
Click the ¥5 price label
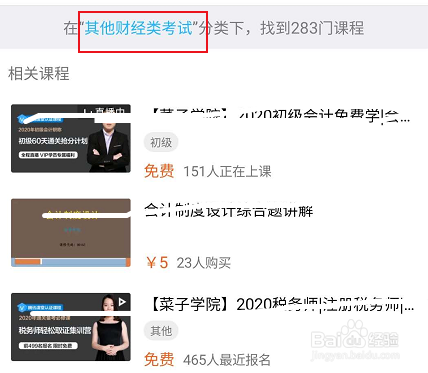tap(157, 263)
